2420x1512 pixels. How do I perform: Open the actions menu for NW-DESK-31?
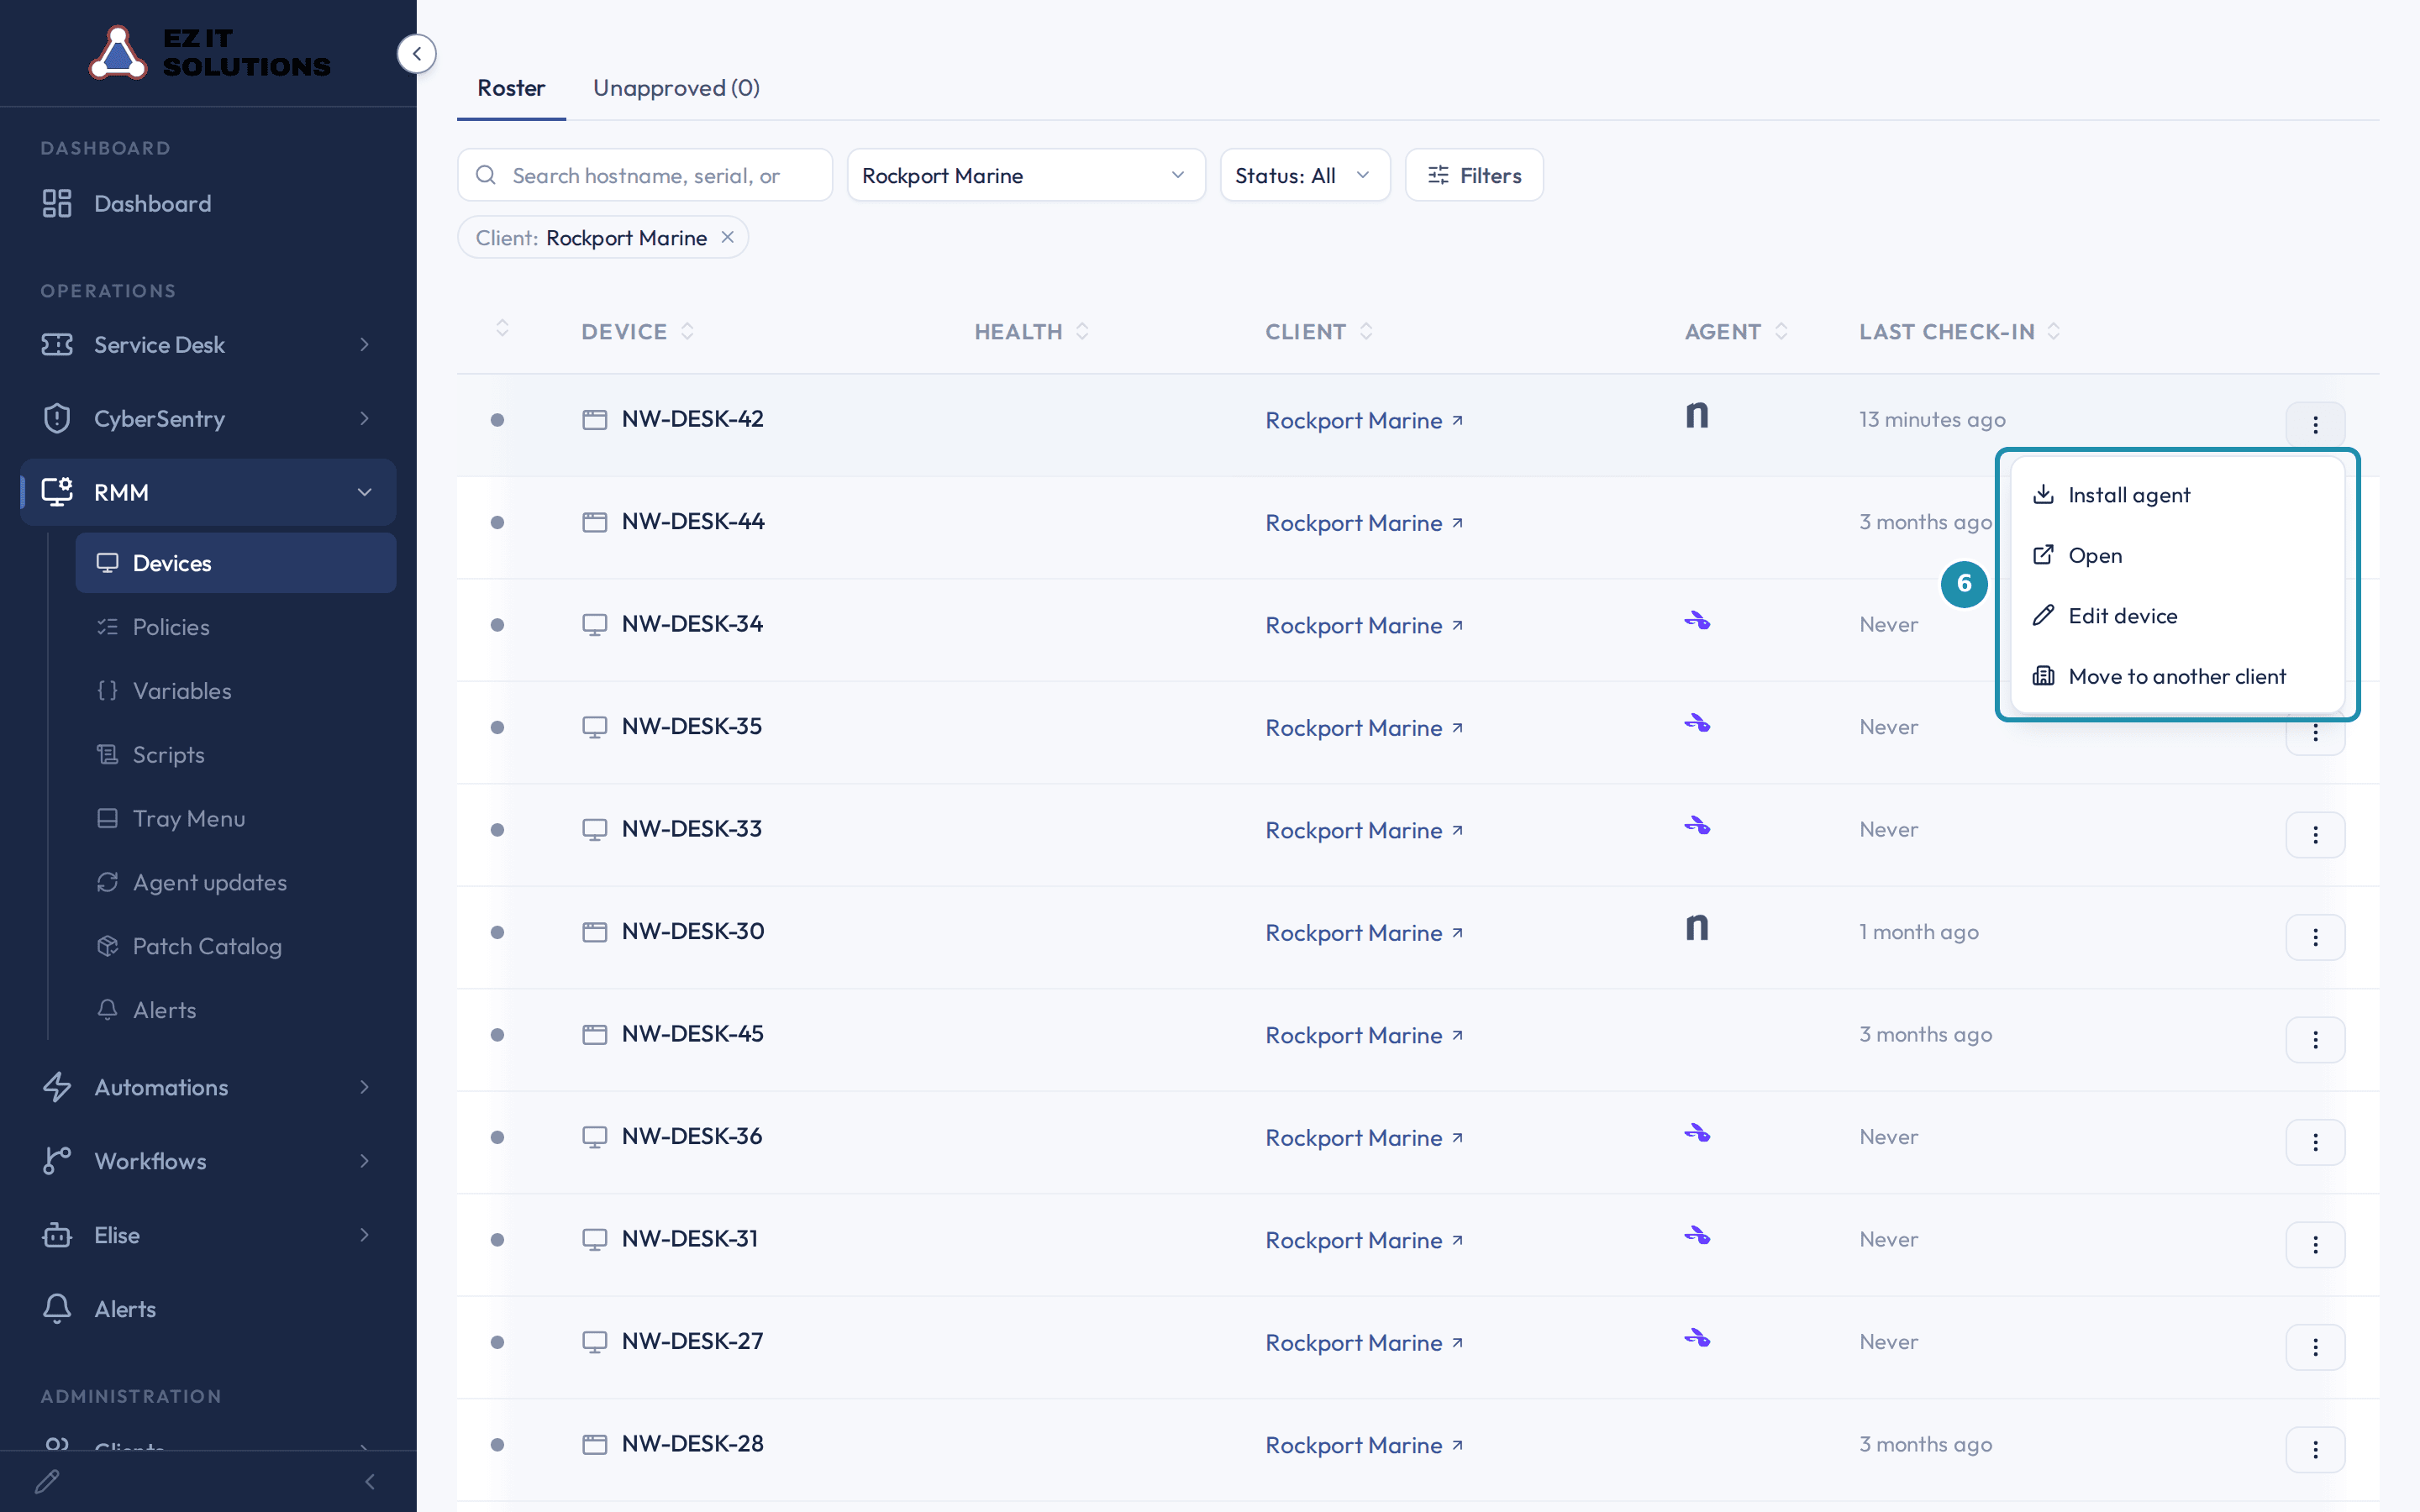[x=2315, y=1245]
